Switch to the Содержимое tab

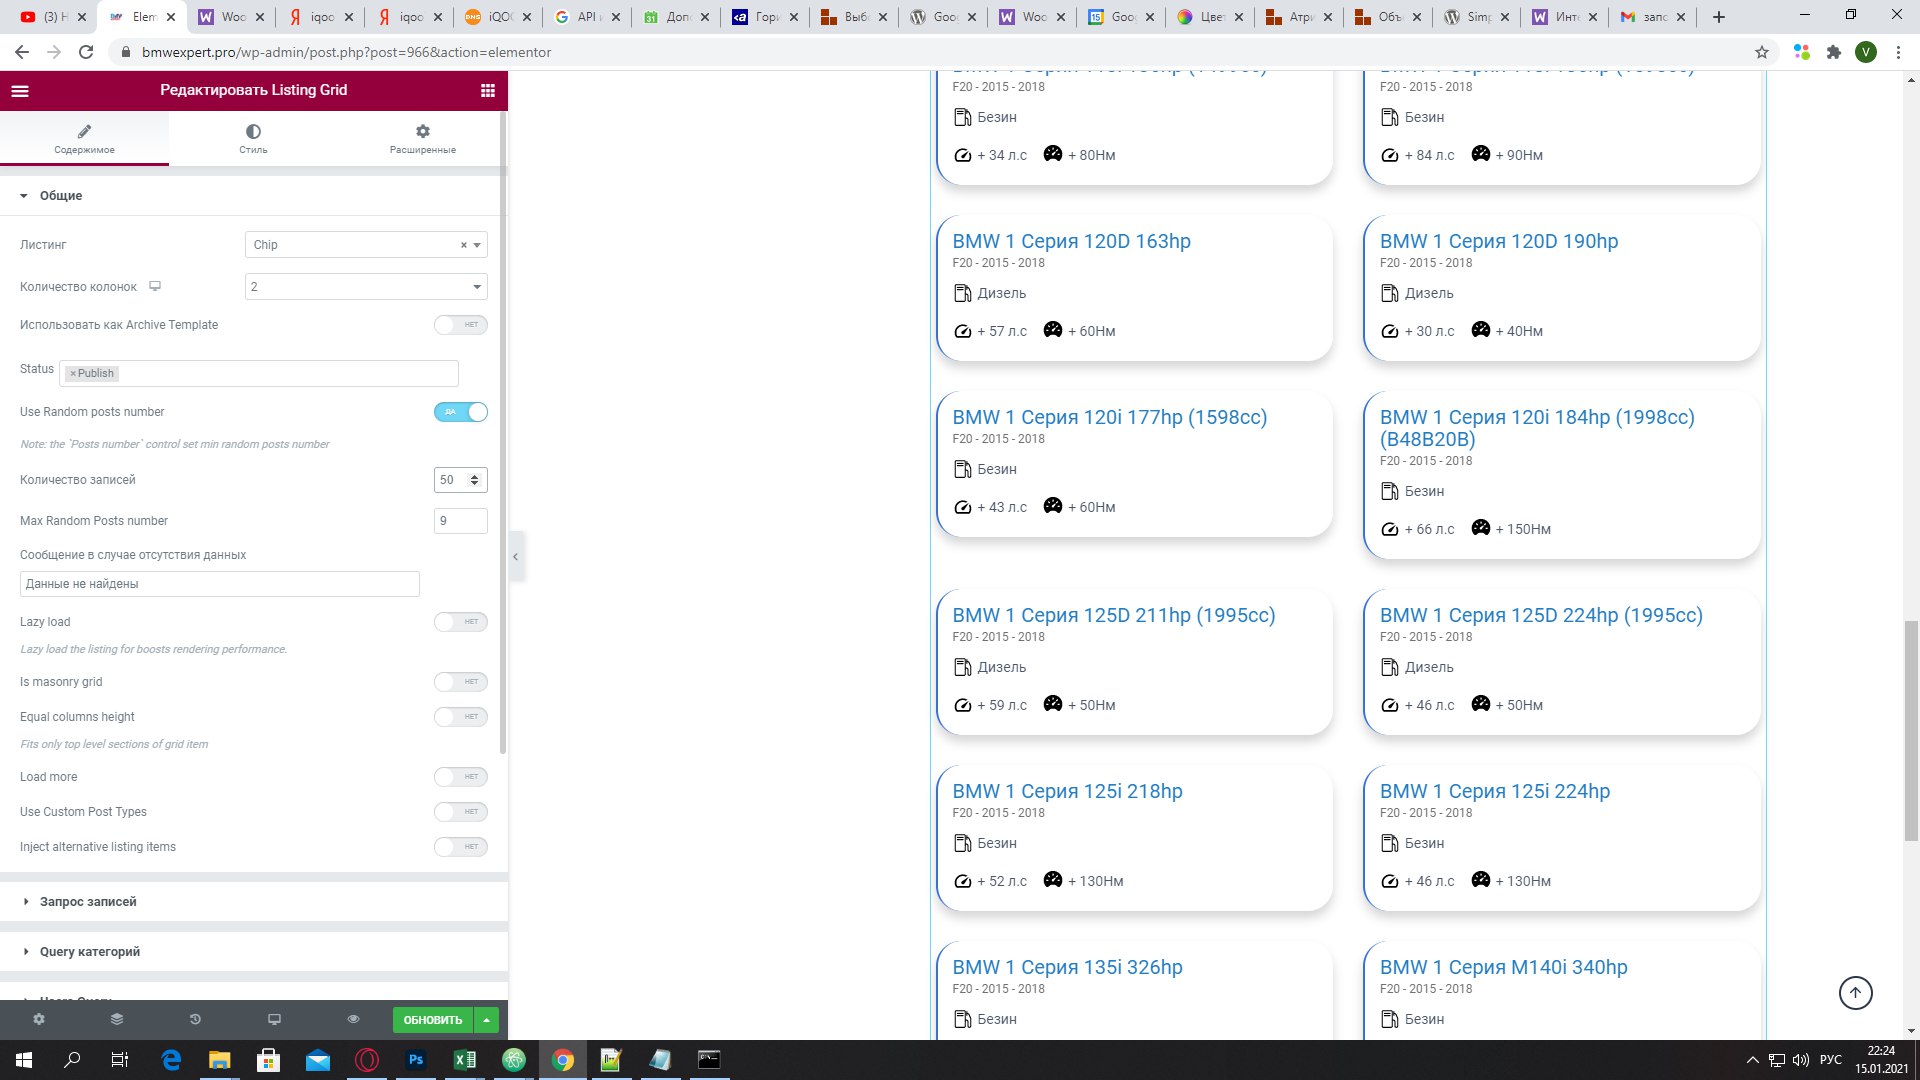click(x=84, y=139)
